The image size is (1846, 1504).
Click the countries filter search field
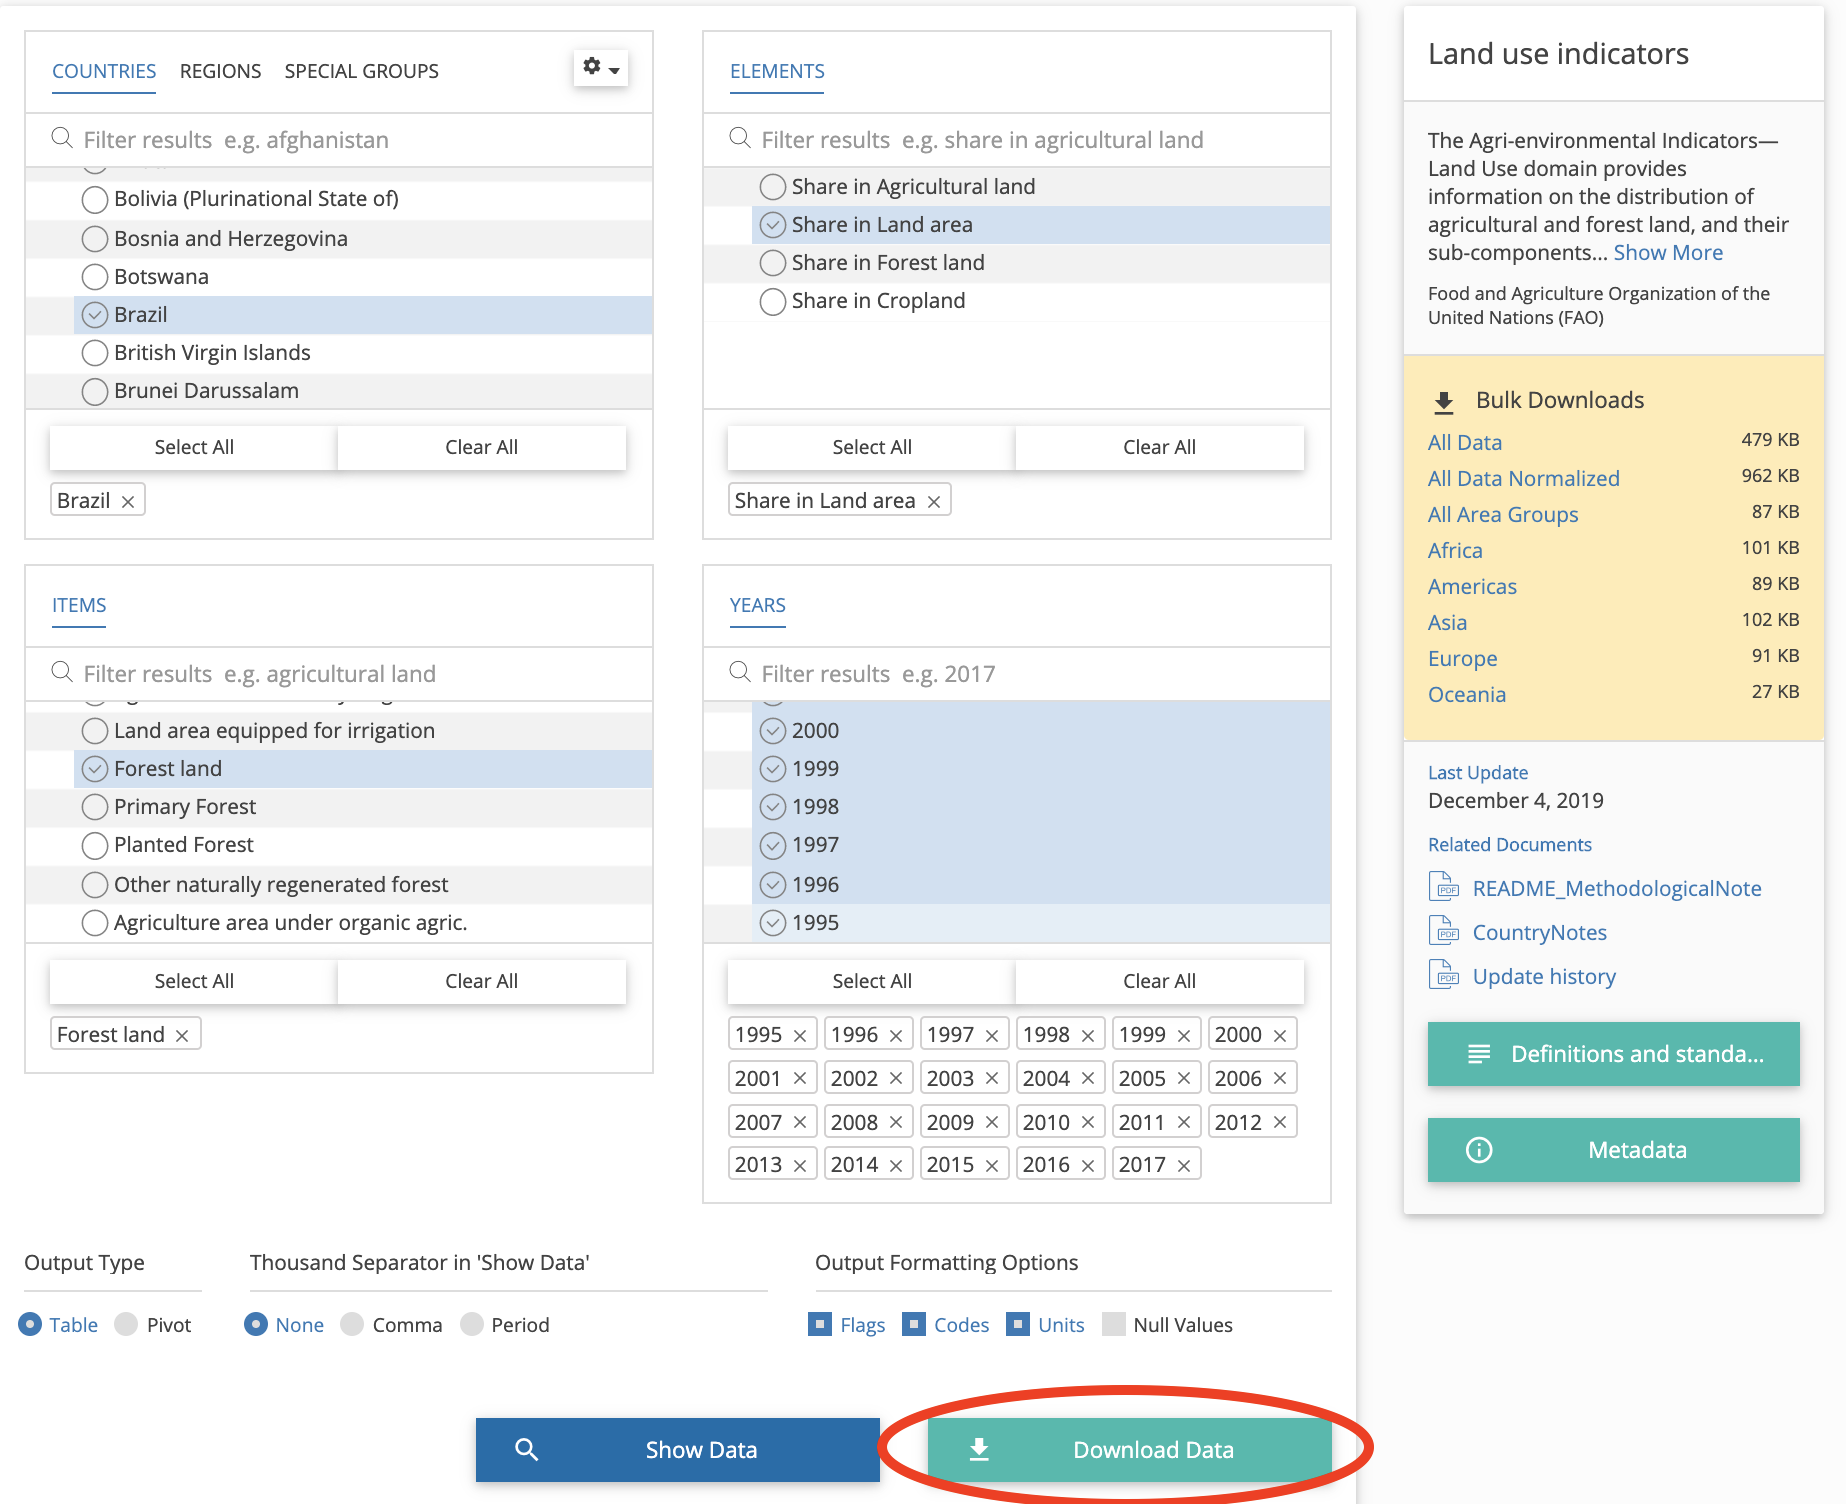[x=340, y=140]
